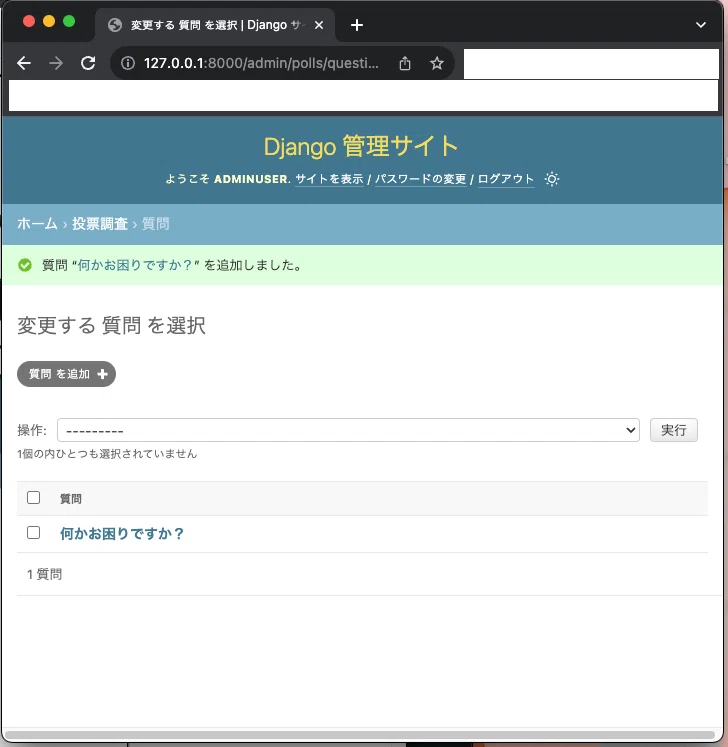Go to ホーム breadcrumb

pos(37,224)
